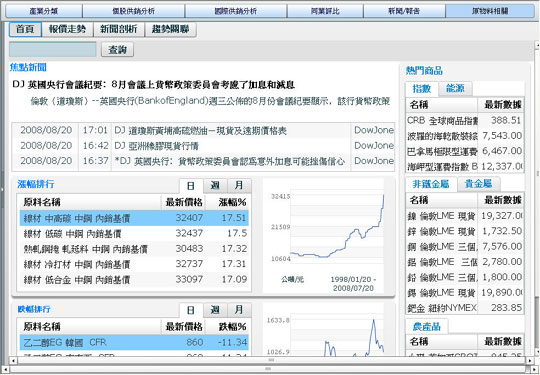
Task: Open the 國際供銷分析 top tab
Action: 236,11
